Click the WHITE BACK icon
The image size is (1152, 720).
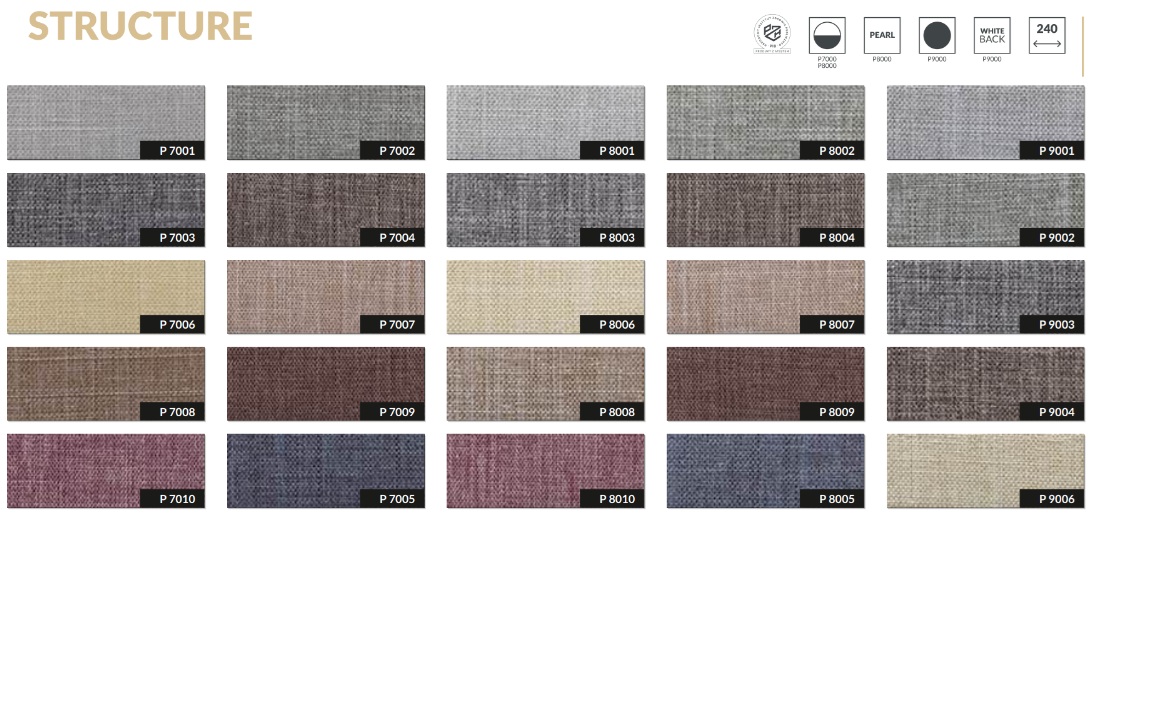coord(992,36)
